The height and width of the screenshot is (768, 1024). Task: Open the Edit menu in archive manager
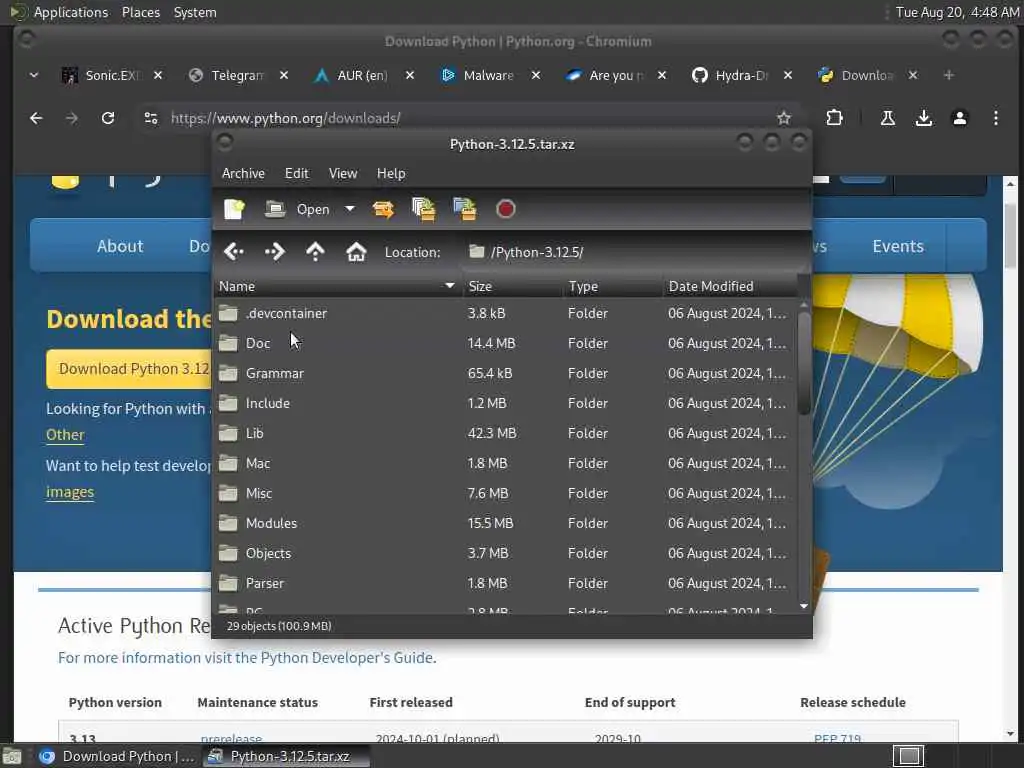point(296,173)
